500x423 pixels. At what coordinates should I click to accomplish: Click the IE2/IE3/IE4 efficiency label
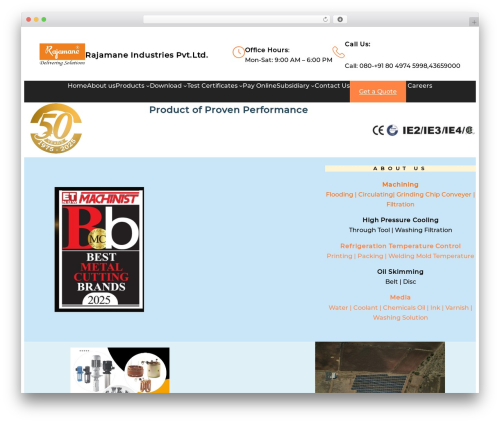433,130
